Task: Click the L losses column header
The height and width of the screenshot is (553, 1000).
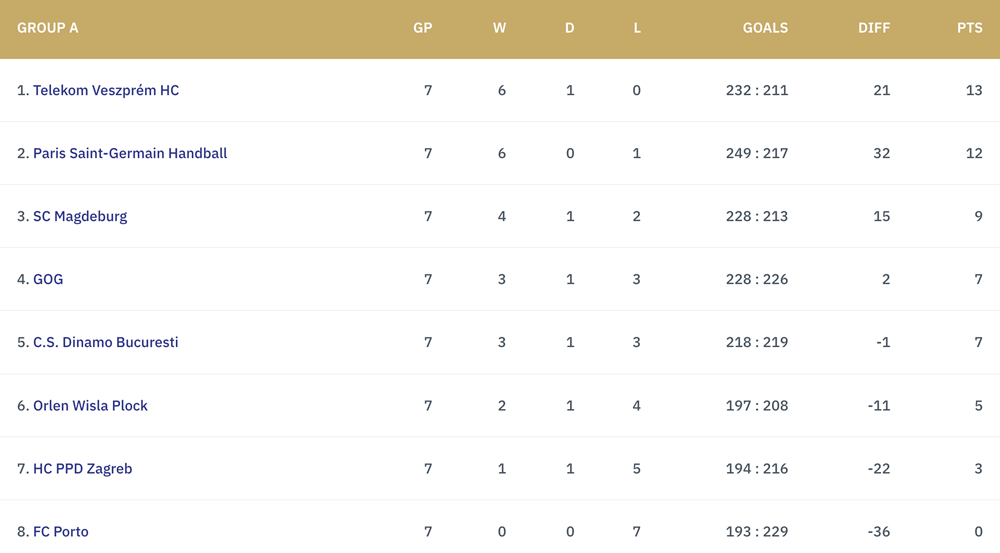Action: coord(637,28)
